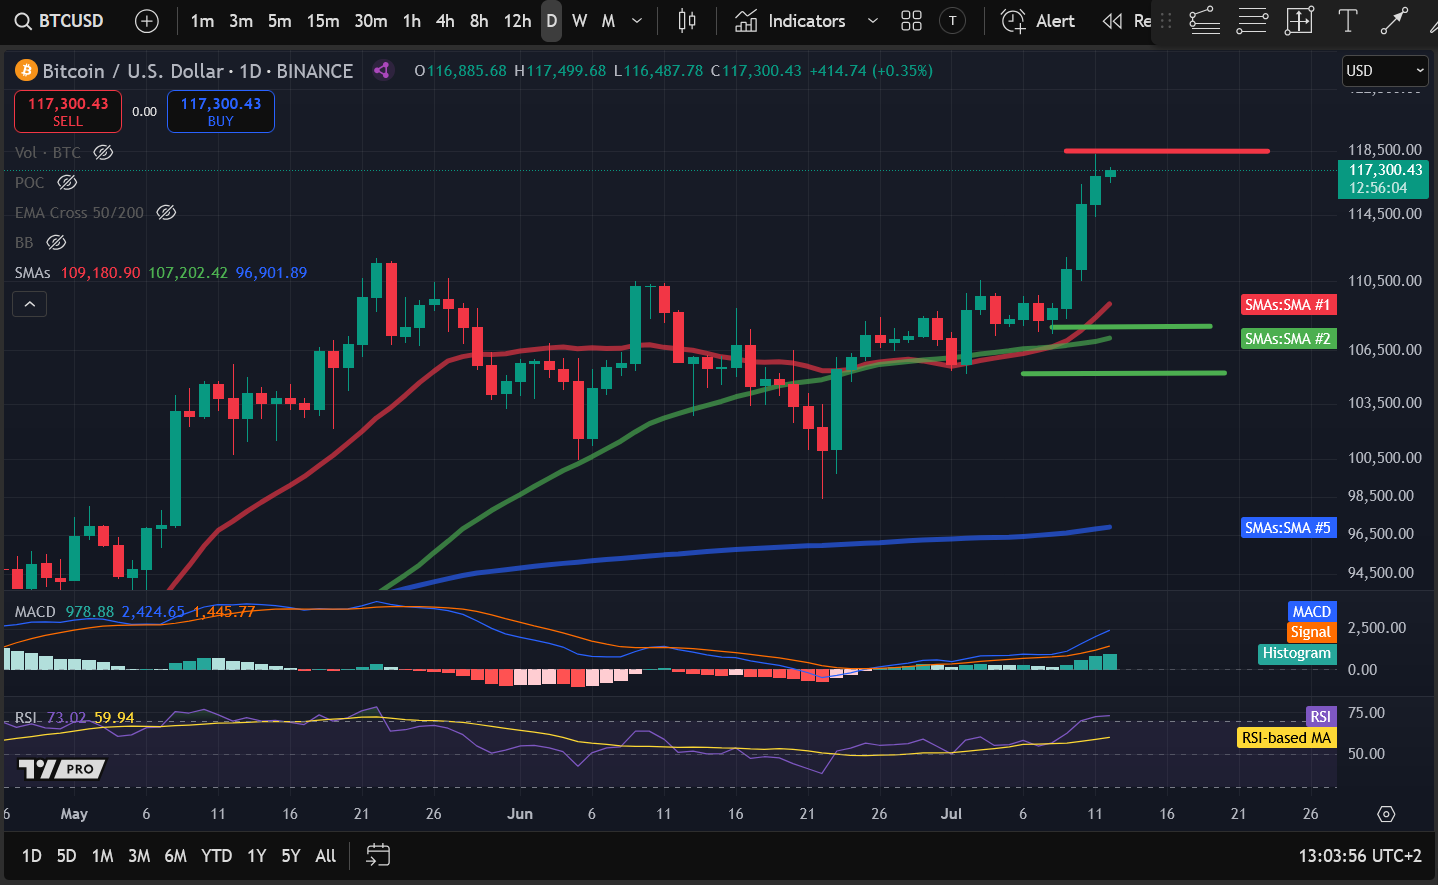This screenshot has height=885, width=1438.
Task: Click the TradingView PRO logo
Action: (x=61, y=769)
